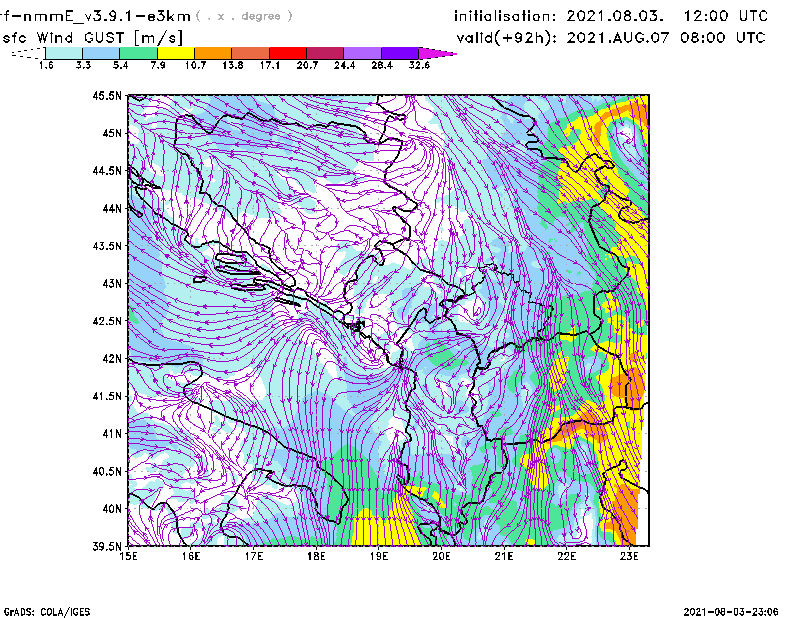Click the model name text with 'v3.9.1-e3km'
The width and height of the screenshot is (800, 618).
pyautogui.click(x=95, y=16)
